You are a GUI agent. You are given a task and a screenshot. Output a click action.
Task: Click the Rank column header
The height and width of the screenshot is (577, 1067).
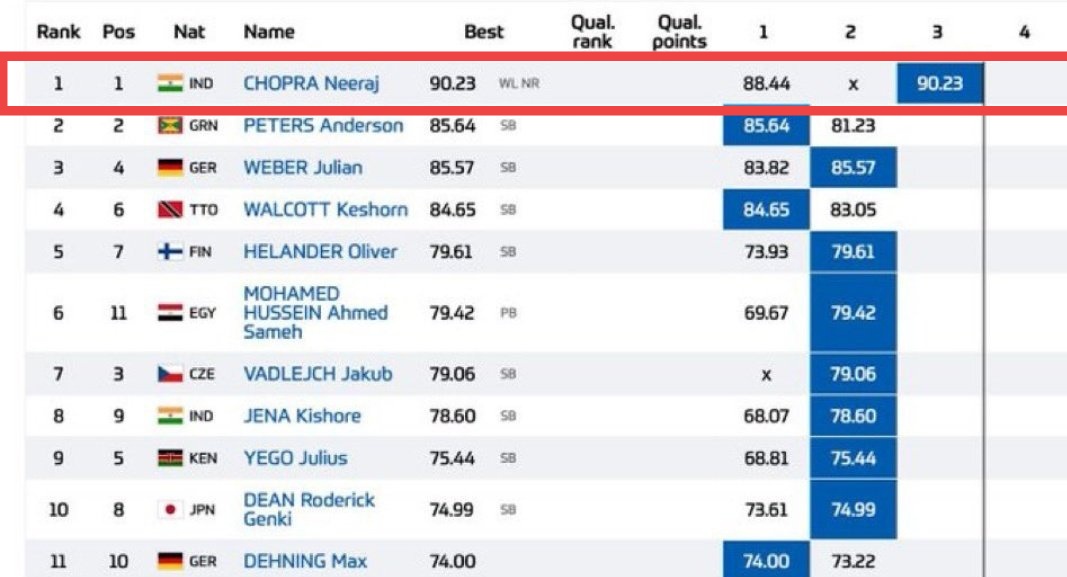[x=59, y=32]
